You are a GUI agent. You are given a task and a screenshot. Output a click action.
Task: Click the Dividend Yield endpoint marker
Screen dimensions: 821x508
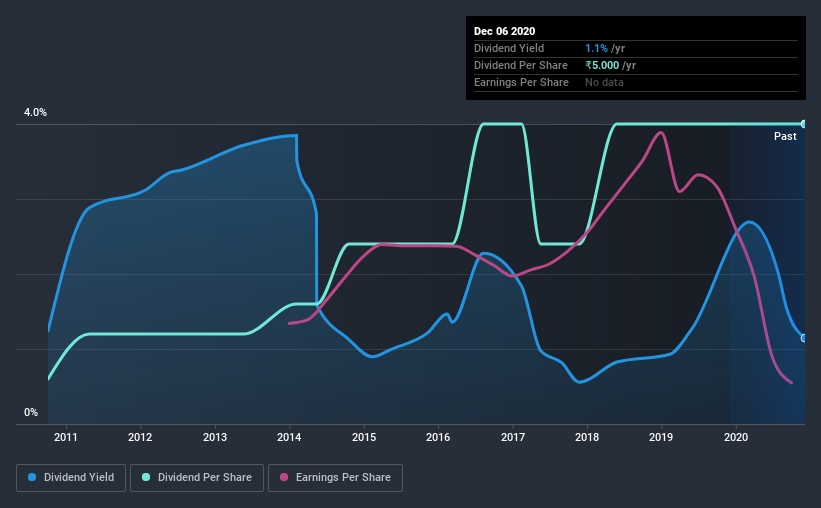(x=804, y=338)
